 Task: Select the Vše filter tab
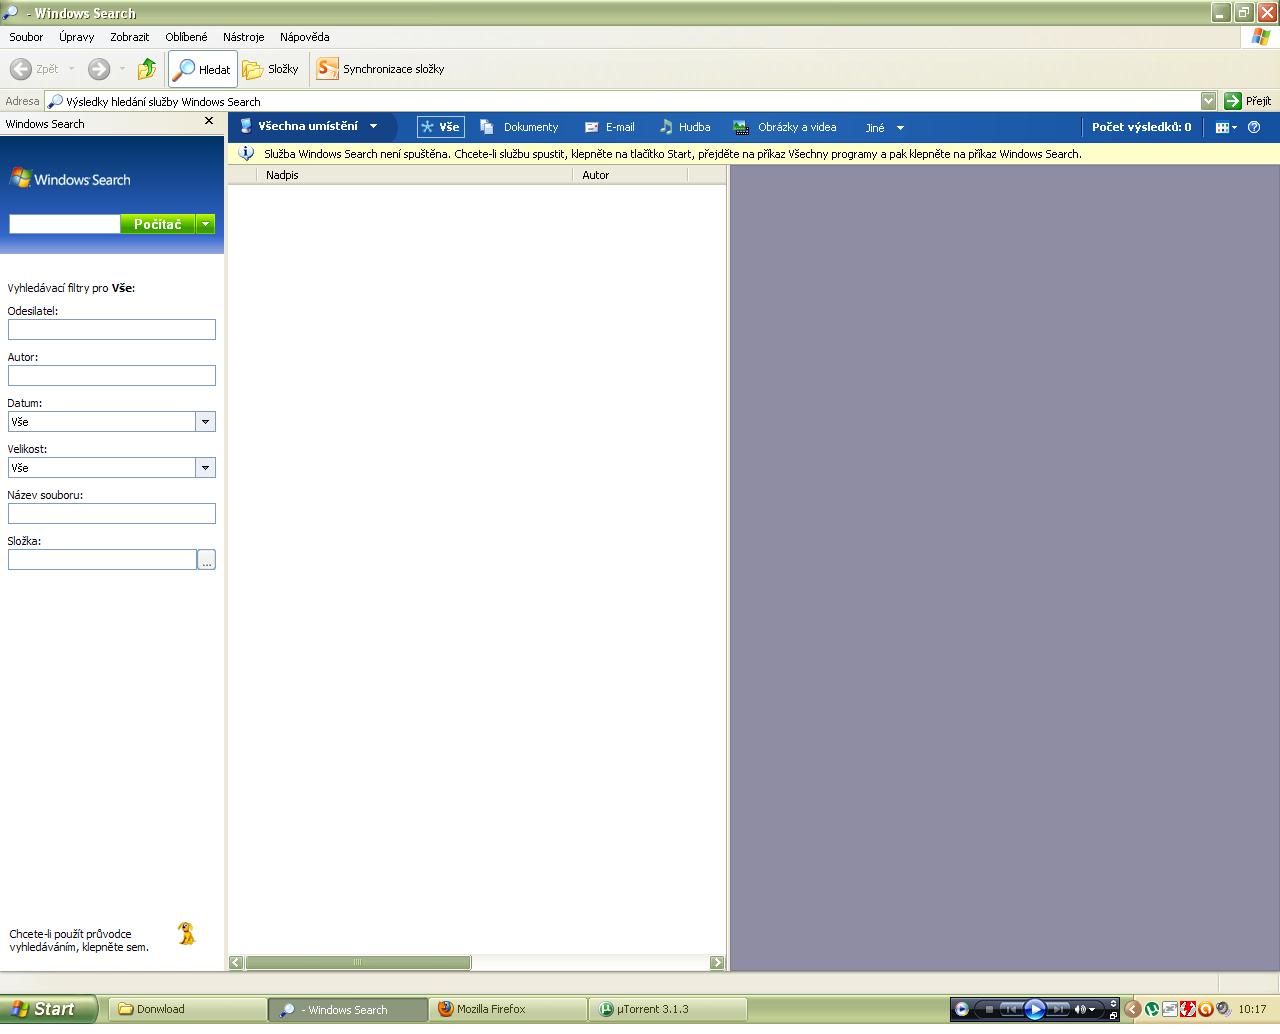coord(440,127)
